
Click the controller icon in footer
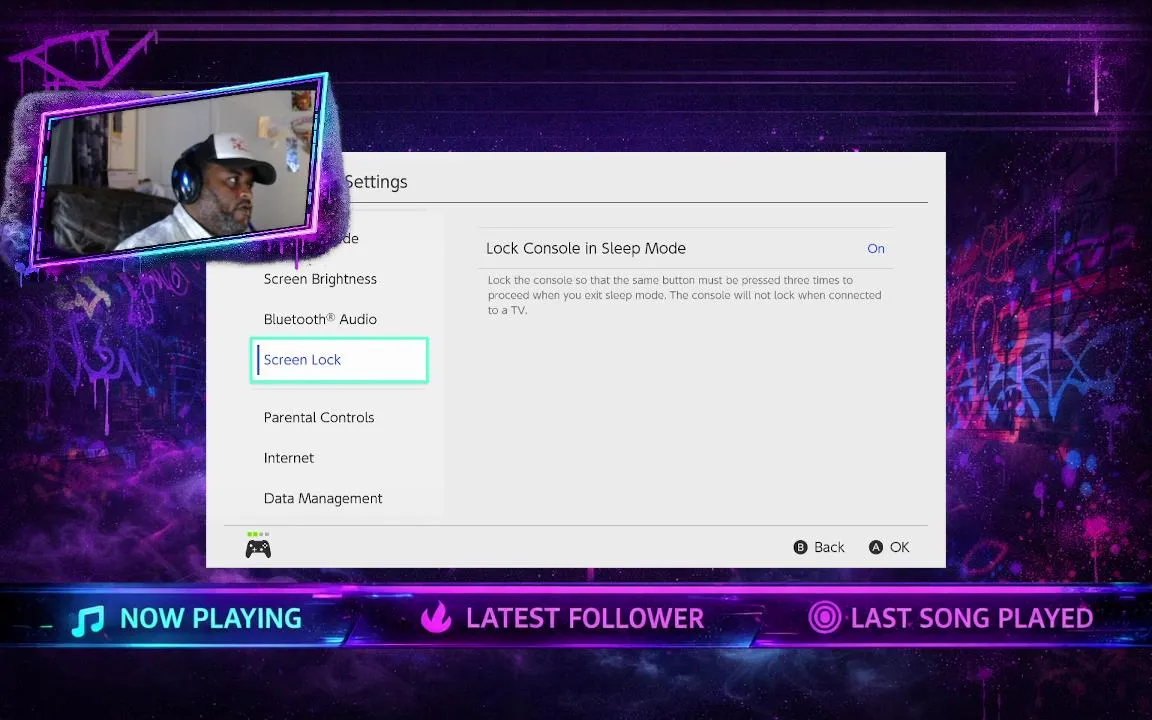tap(258, 548)
